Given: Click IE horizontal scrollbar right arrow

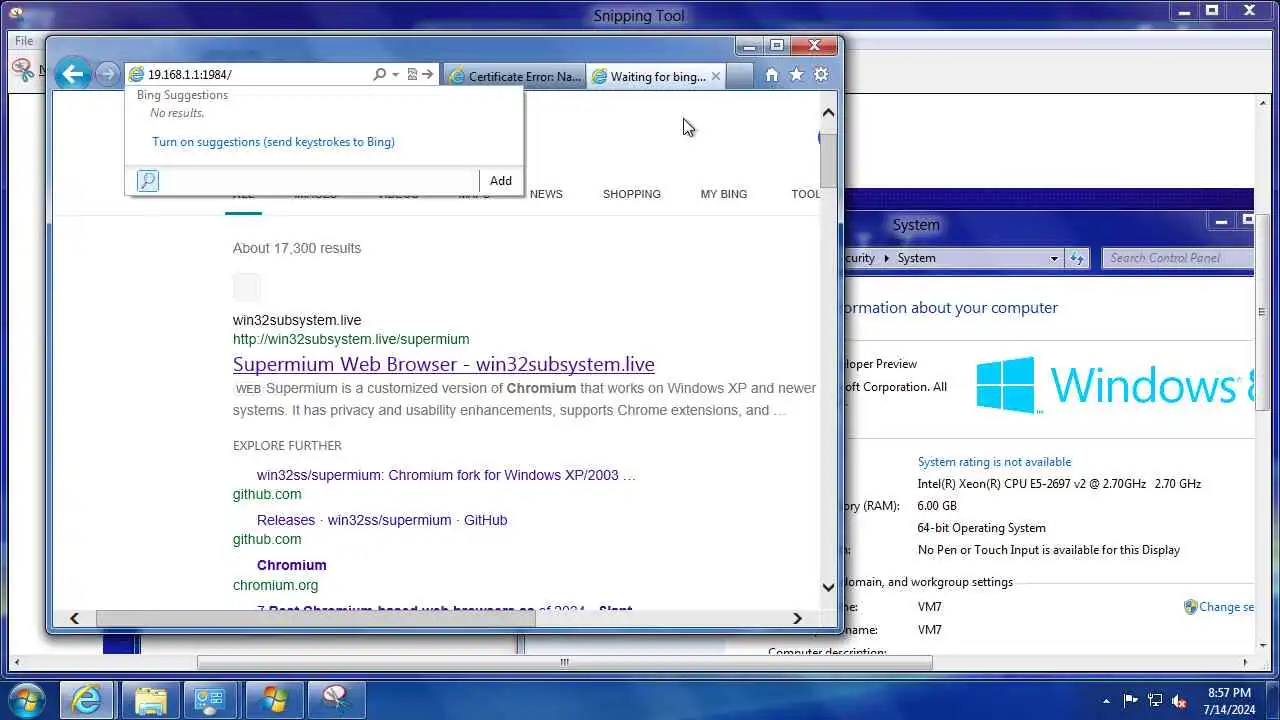Looking at the screenshot, I should [797, 618].
